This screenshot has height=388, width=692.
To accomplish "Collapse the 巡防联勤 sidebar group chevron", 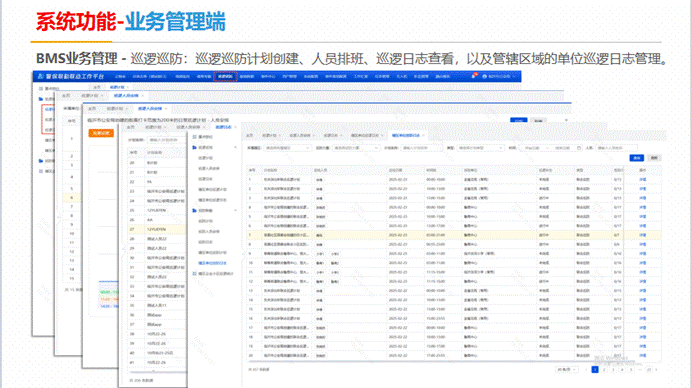I will point(235,211).
